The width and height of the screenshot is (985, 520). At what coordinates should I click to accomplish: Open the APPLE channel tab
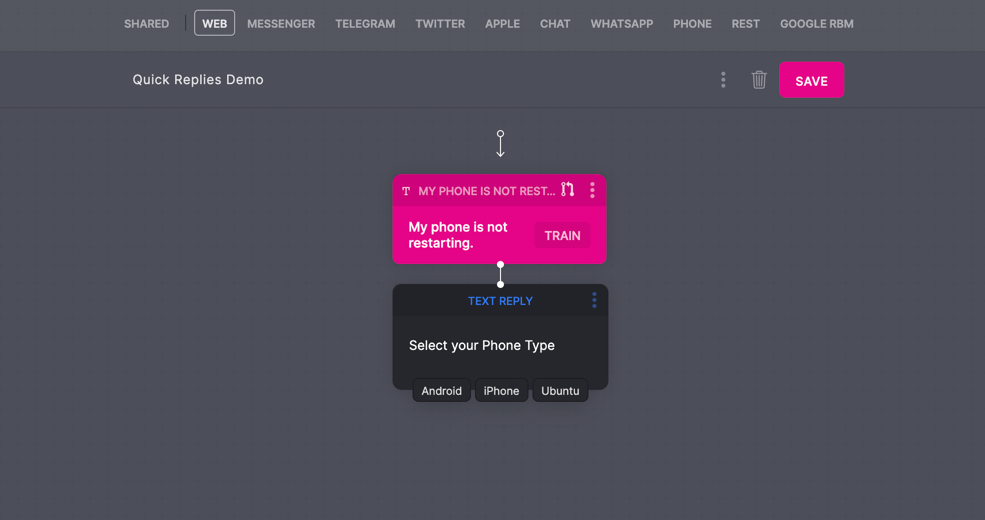tap(503, 24)
